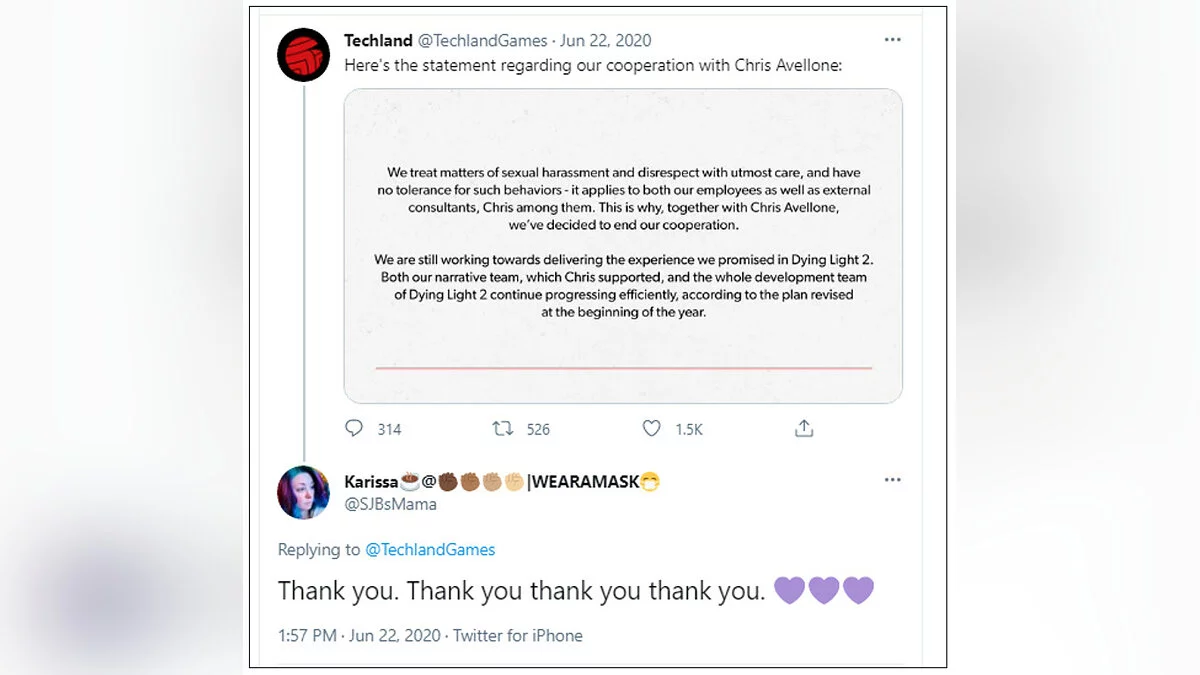Open the more options menu on Techland's tweet
The height and width of the screenshot is (675, 1200).
tap(892, 41)
